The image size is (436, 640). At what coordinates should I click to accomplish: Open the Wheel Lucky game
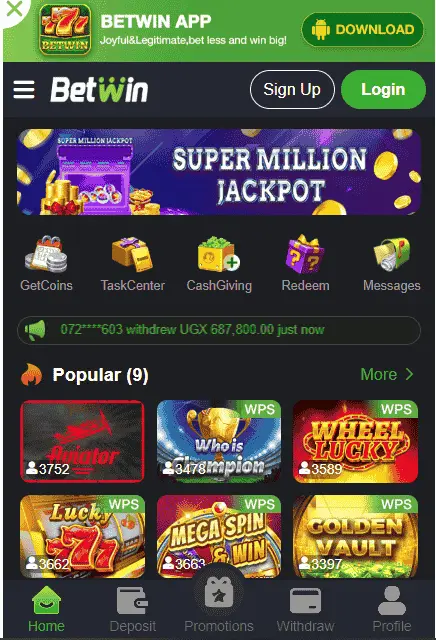pos(355,441)
